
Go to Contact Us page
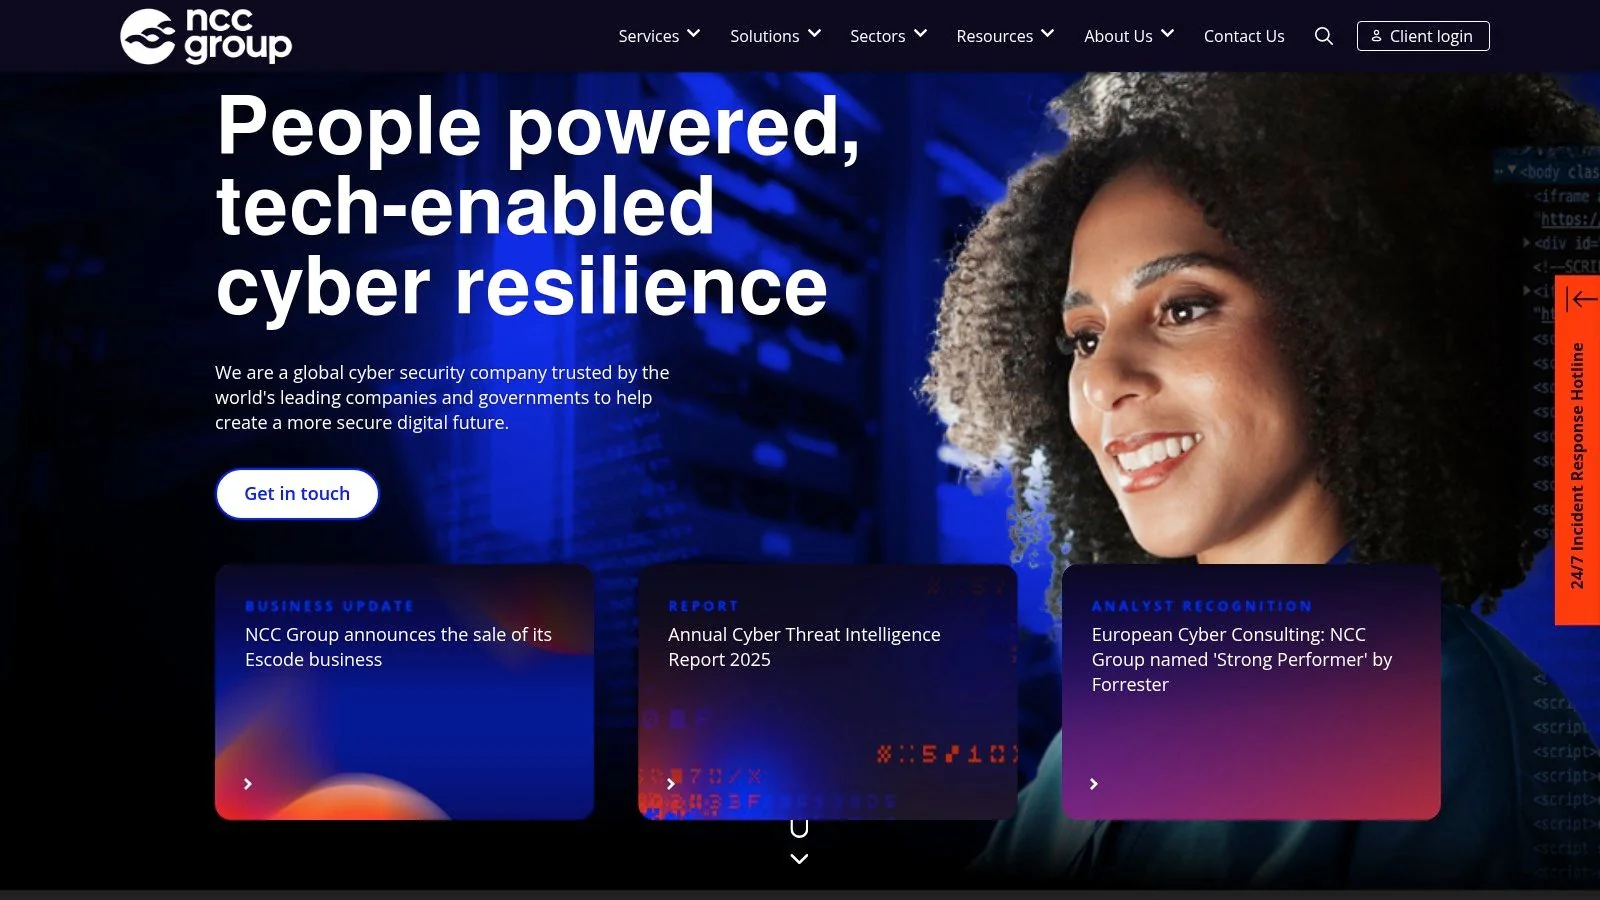[1244, 36]
